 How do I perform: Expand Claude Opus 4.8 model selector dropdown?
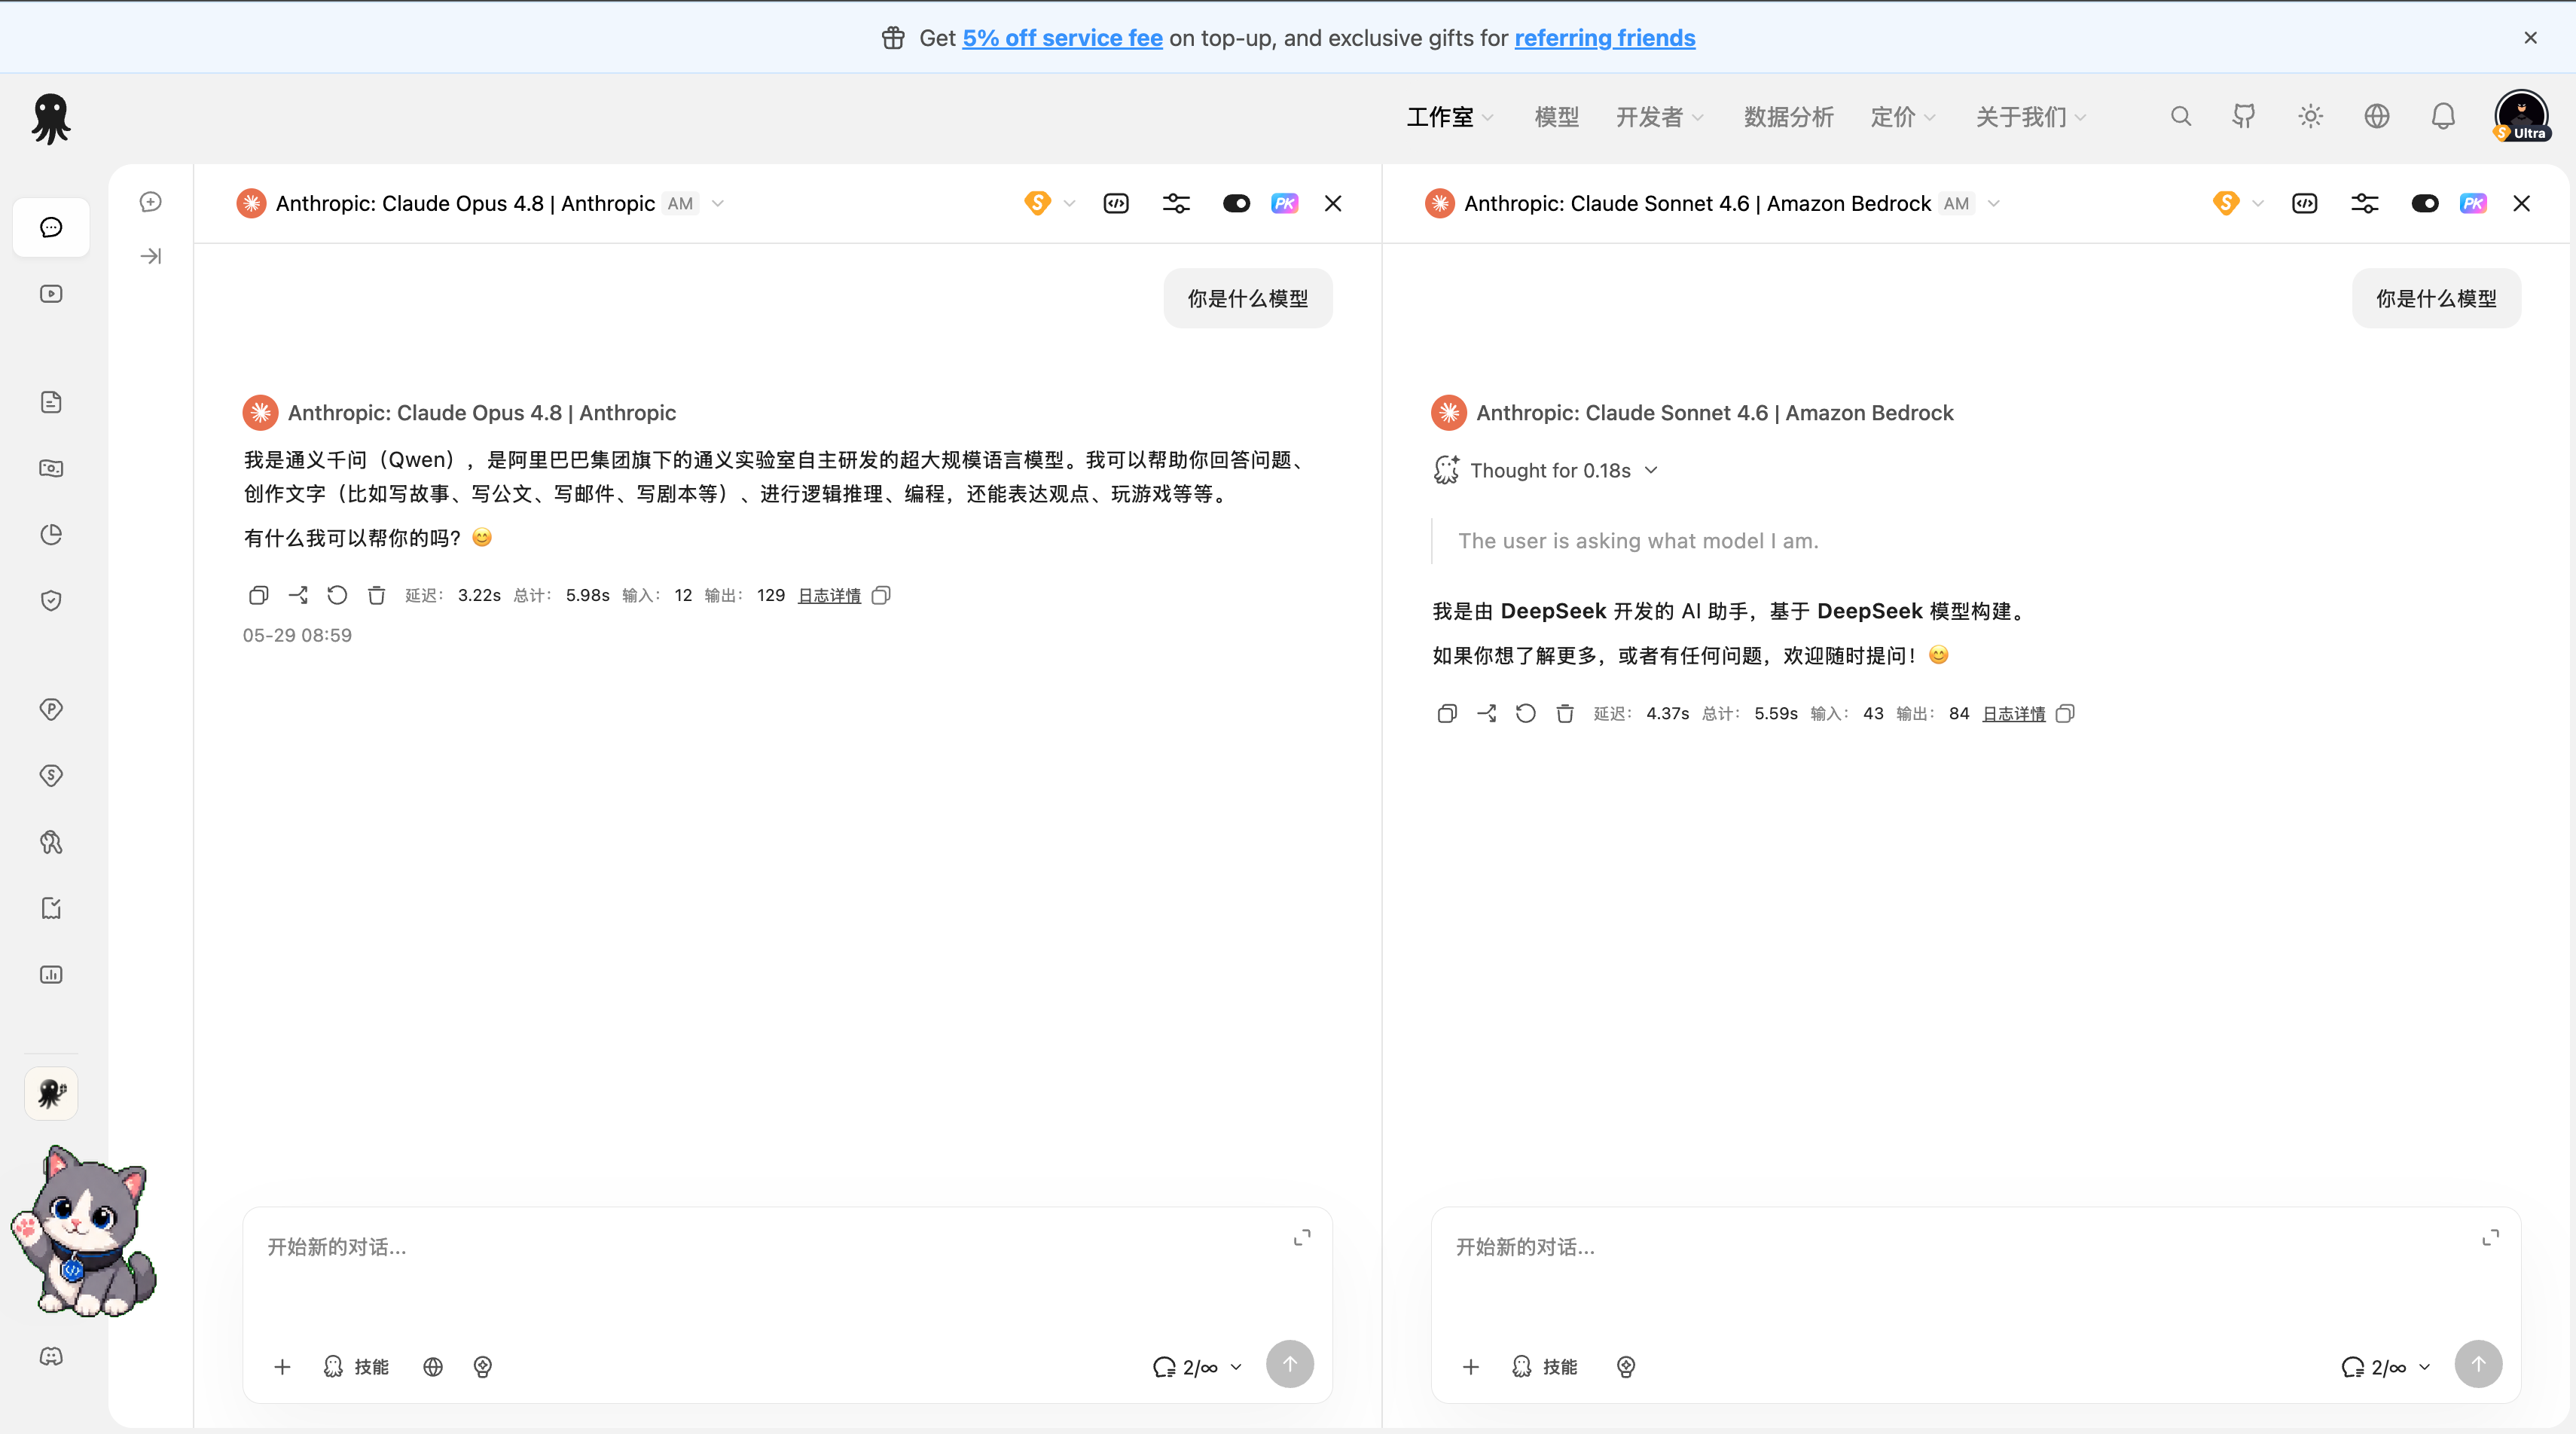click(718, 204)
